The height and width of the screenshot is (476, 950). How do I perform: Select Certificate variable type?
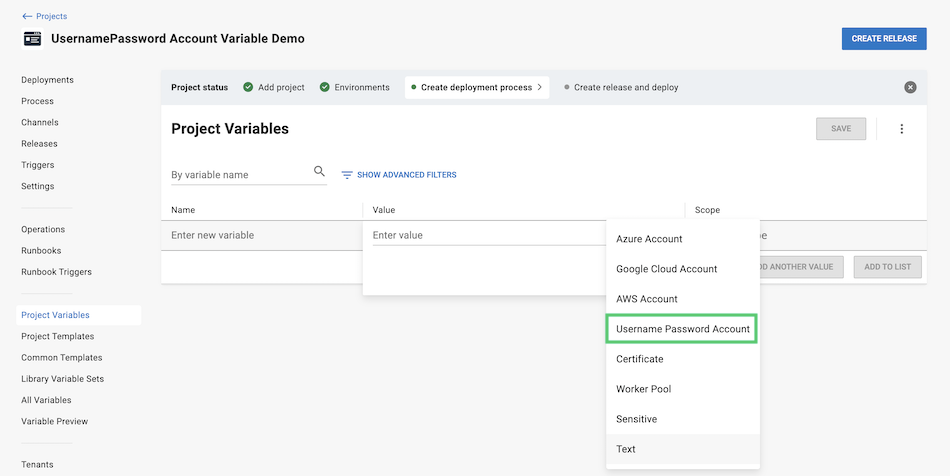683,359
